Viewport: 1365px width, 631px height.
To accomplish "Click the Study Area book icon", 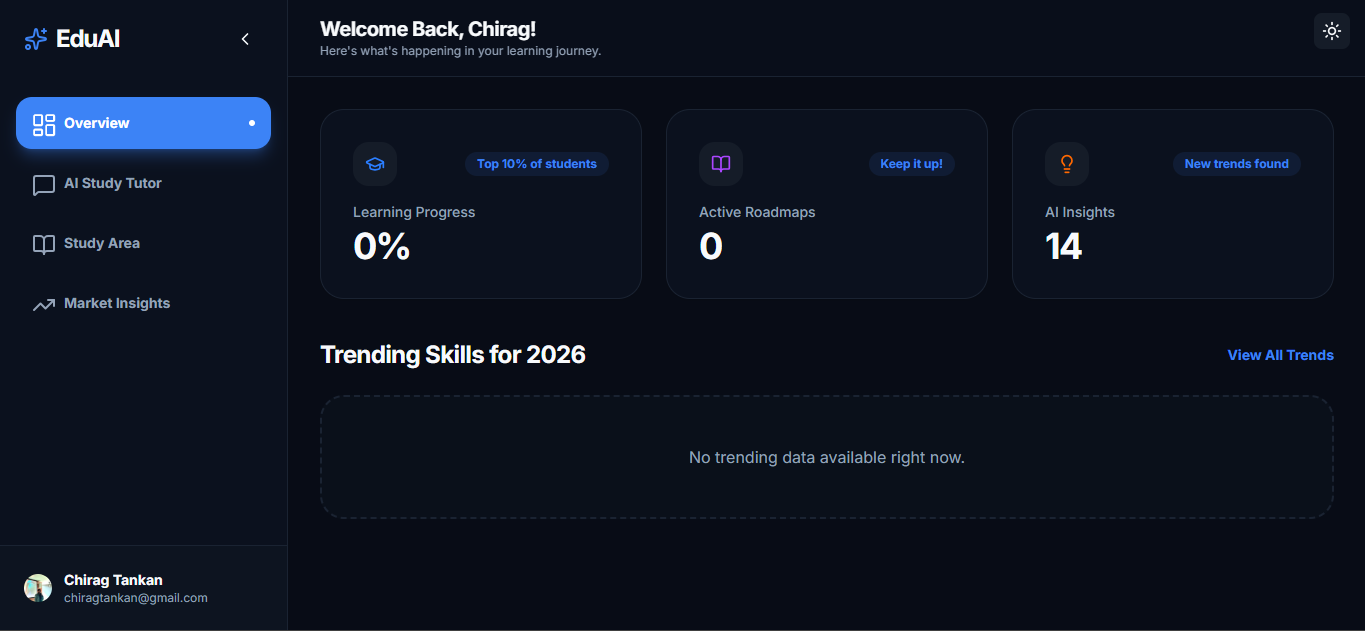I will [44, 245].
